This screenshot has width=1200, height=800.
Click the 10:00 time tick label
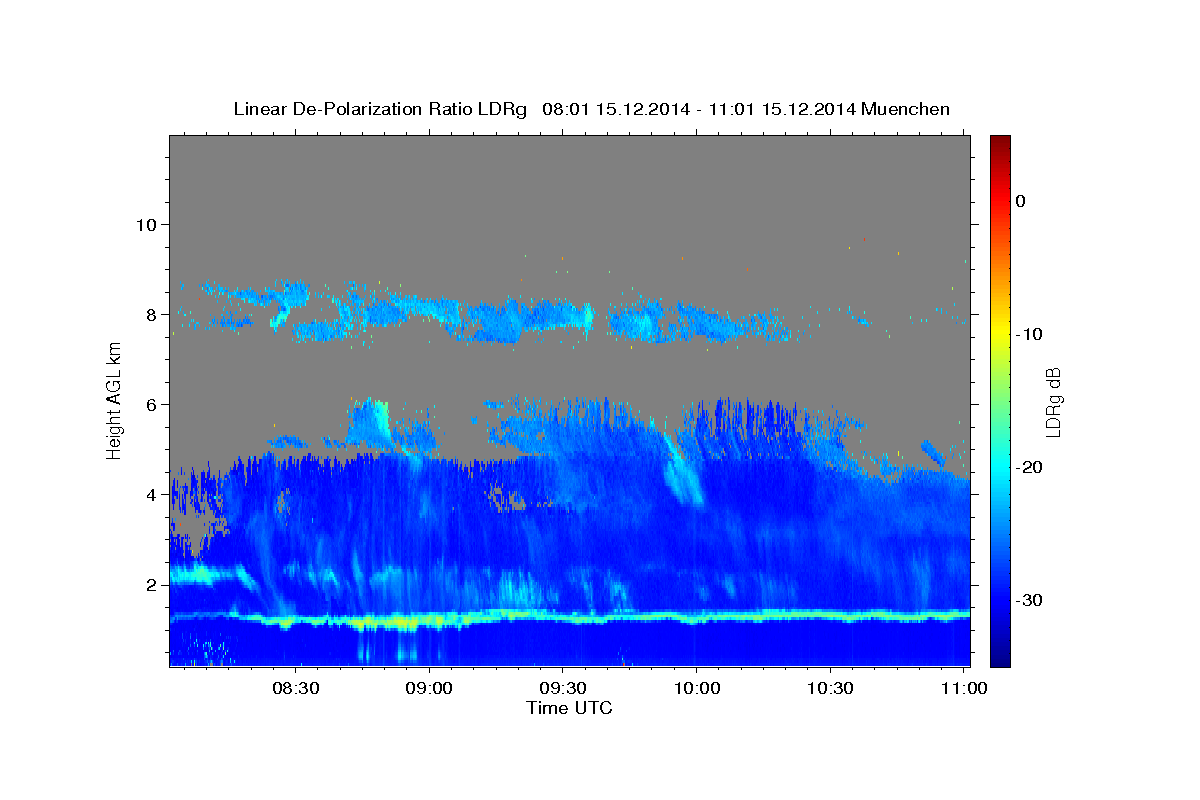[x=696, y=688]
